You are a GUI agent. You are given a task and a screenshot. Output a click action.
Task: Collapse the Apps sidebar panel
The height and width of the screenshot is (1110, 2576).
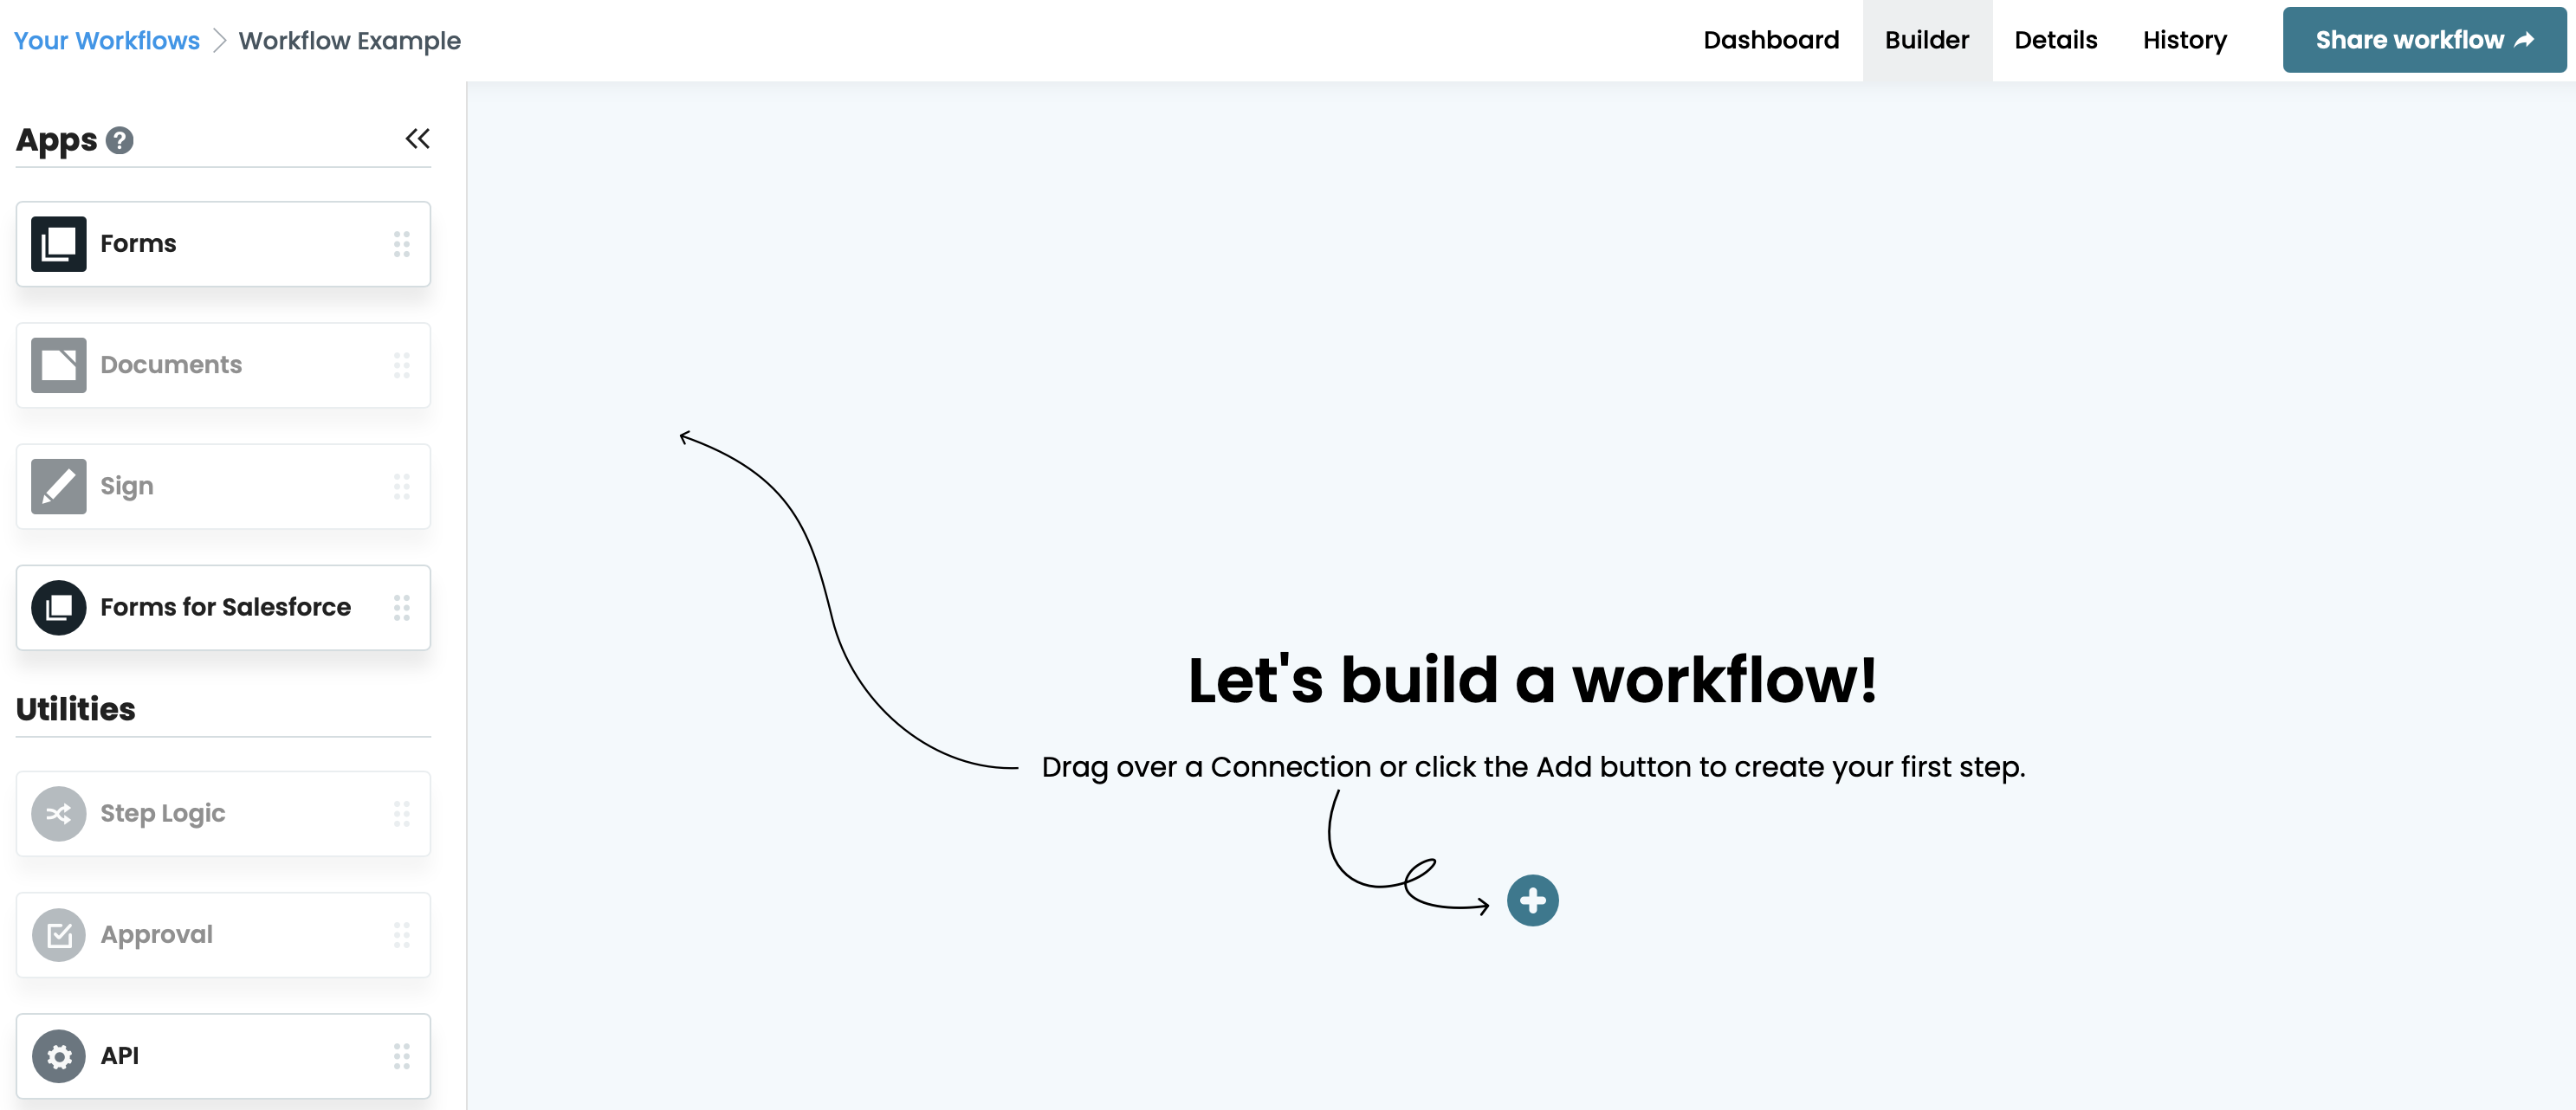(417, 139)
